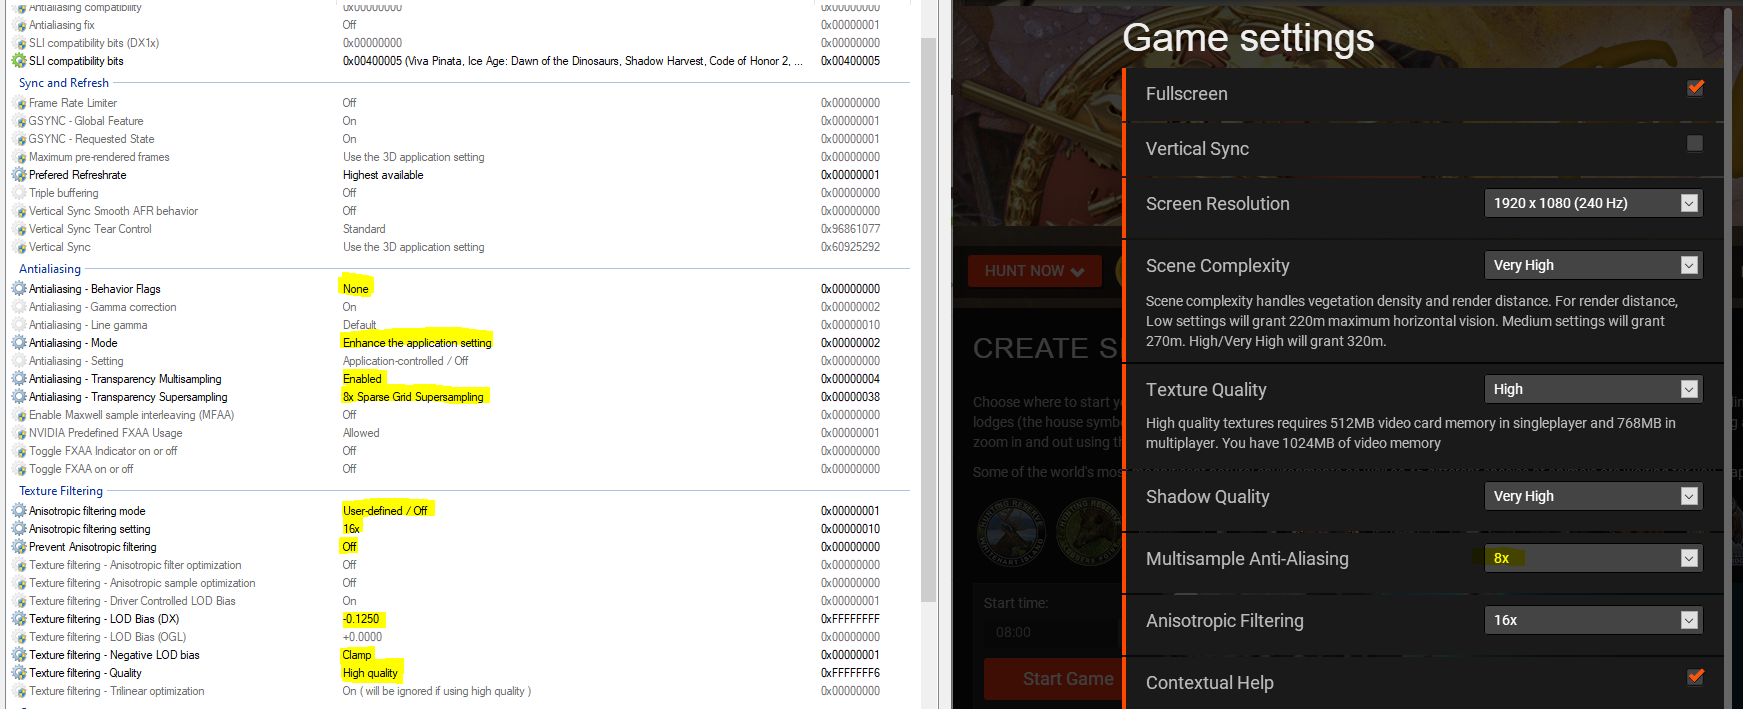1743x709 pixels.
Task: Select the Antialiasing fix row
Action: [460, 25]
